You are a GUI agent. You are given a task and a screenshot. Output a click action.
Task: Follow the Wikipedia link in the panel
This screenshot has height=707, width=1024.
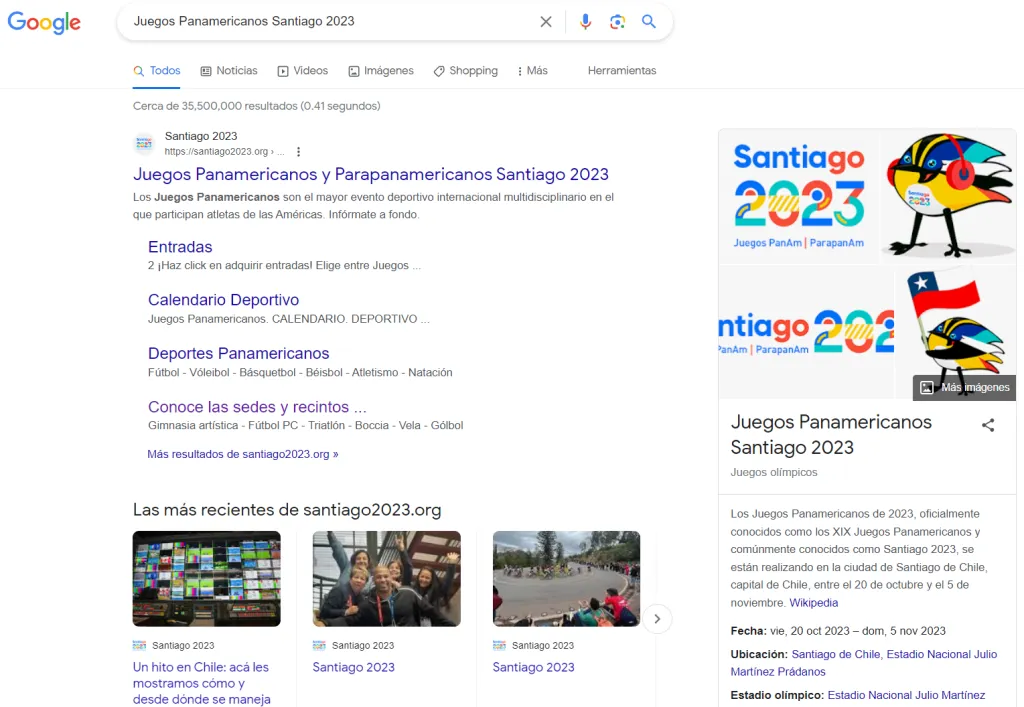click(813, 603)
